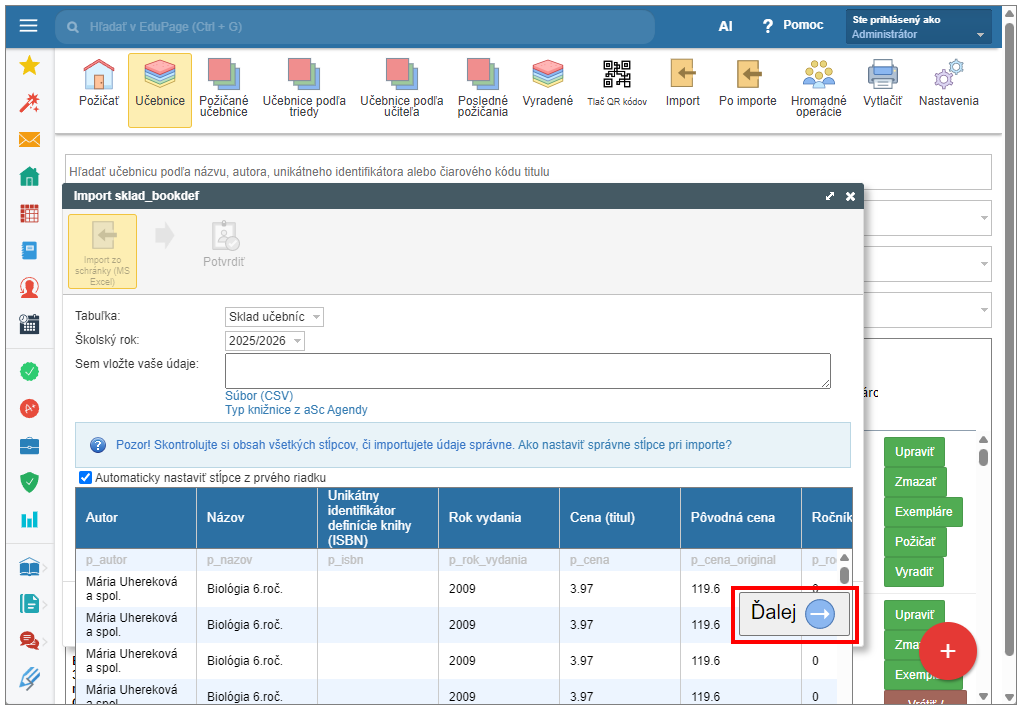Screen dimensions: 1022x710
Task: Open the Po importe toolbar item
Action: 747,76
